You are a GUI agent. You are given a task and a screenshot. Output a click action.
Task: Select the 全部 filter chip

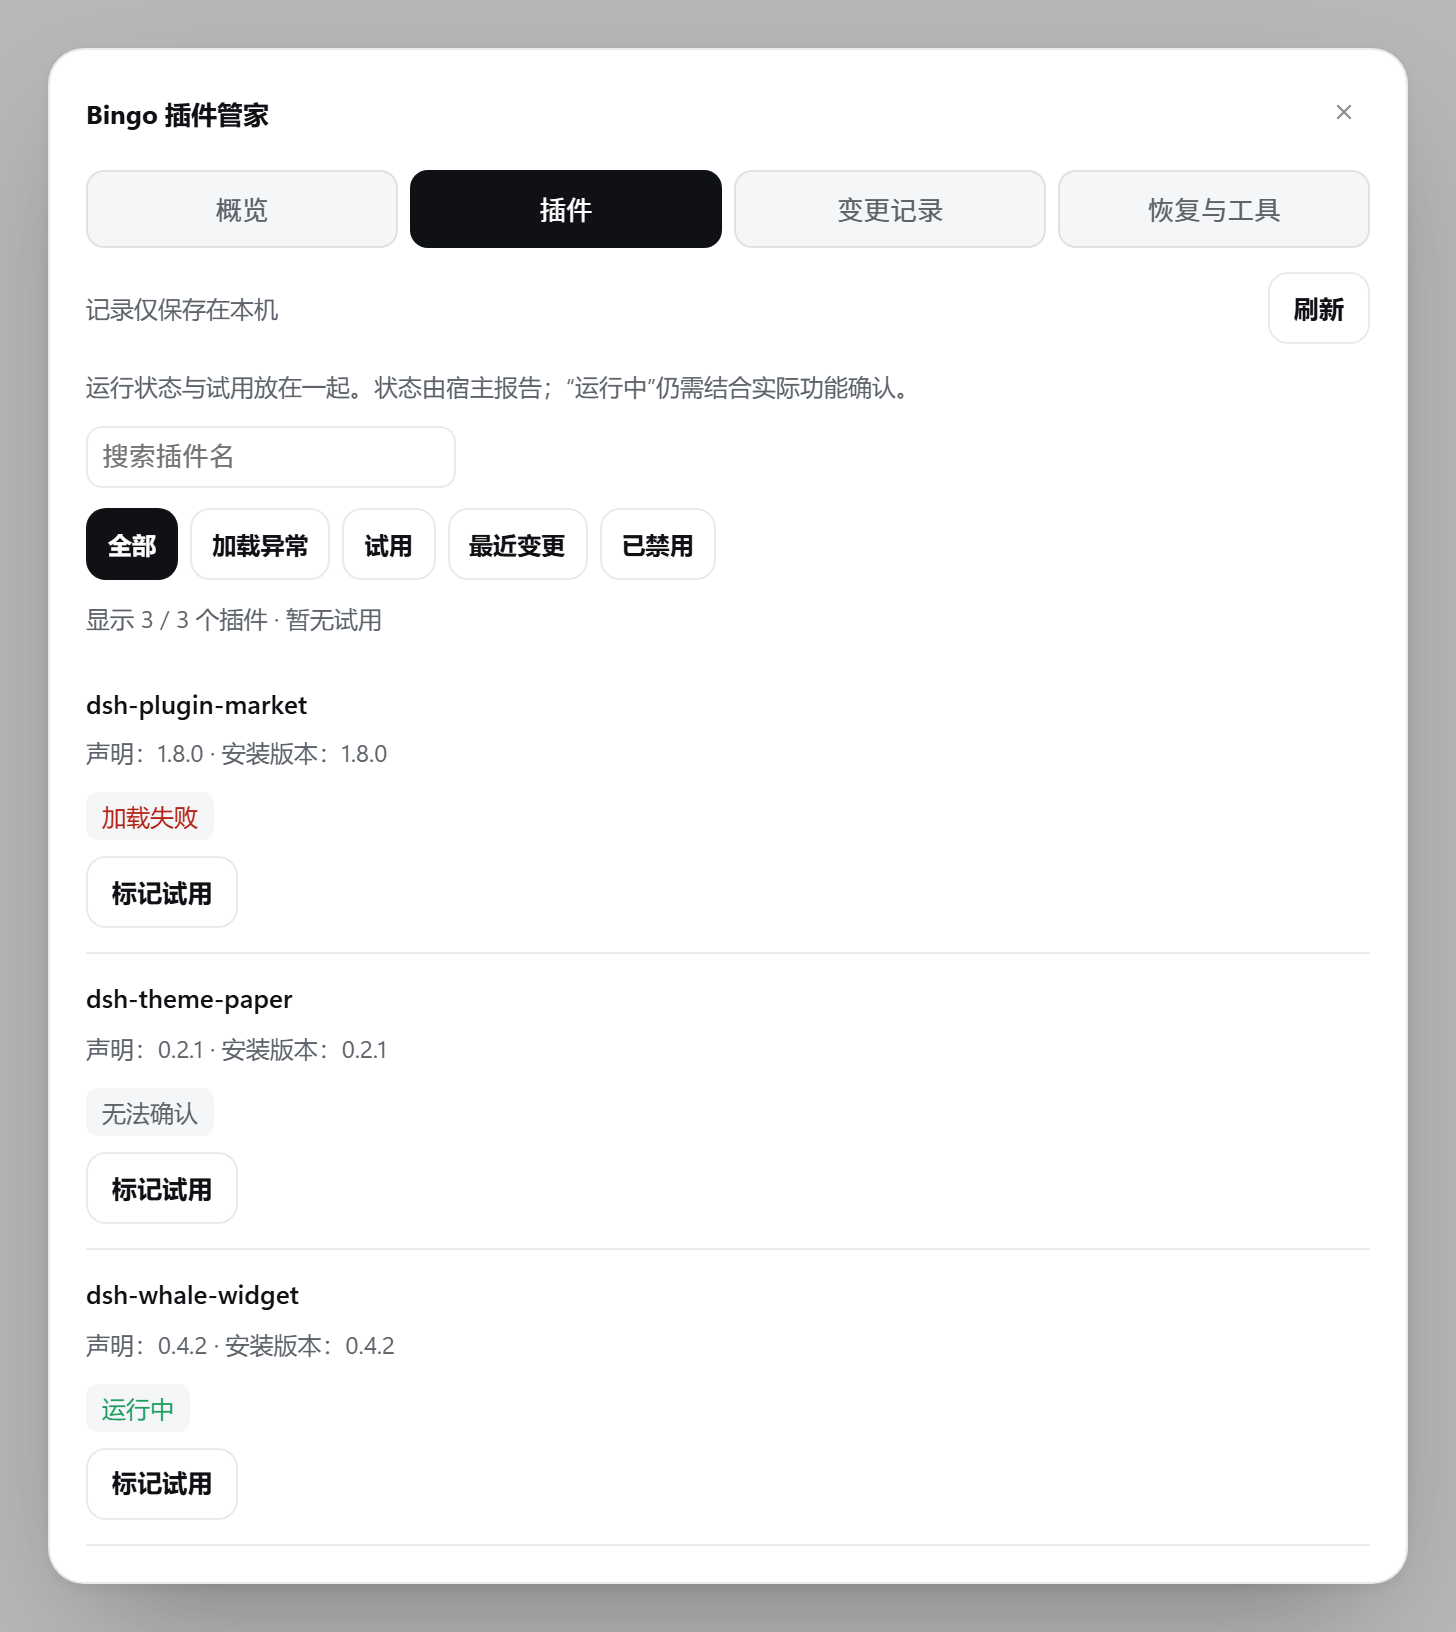point(132,544)
